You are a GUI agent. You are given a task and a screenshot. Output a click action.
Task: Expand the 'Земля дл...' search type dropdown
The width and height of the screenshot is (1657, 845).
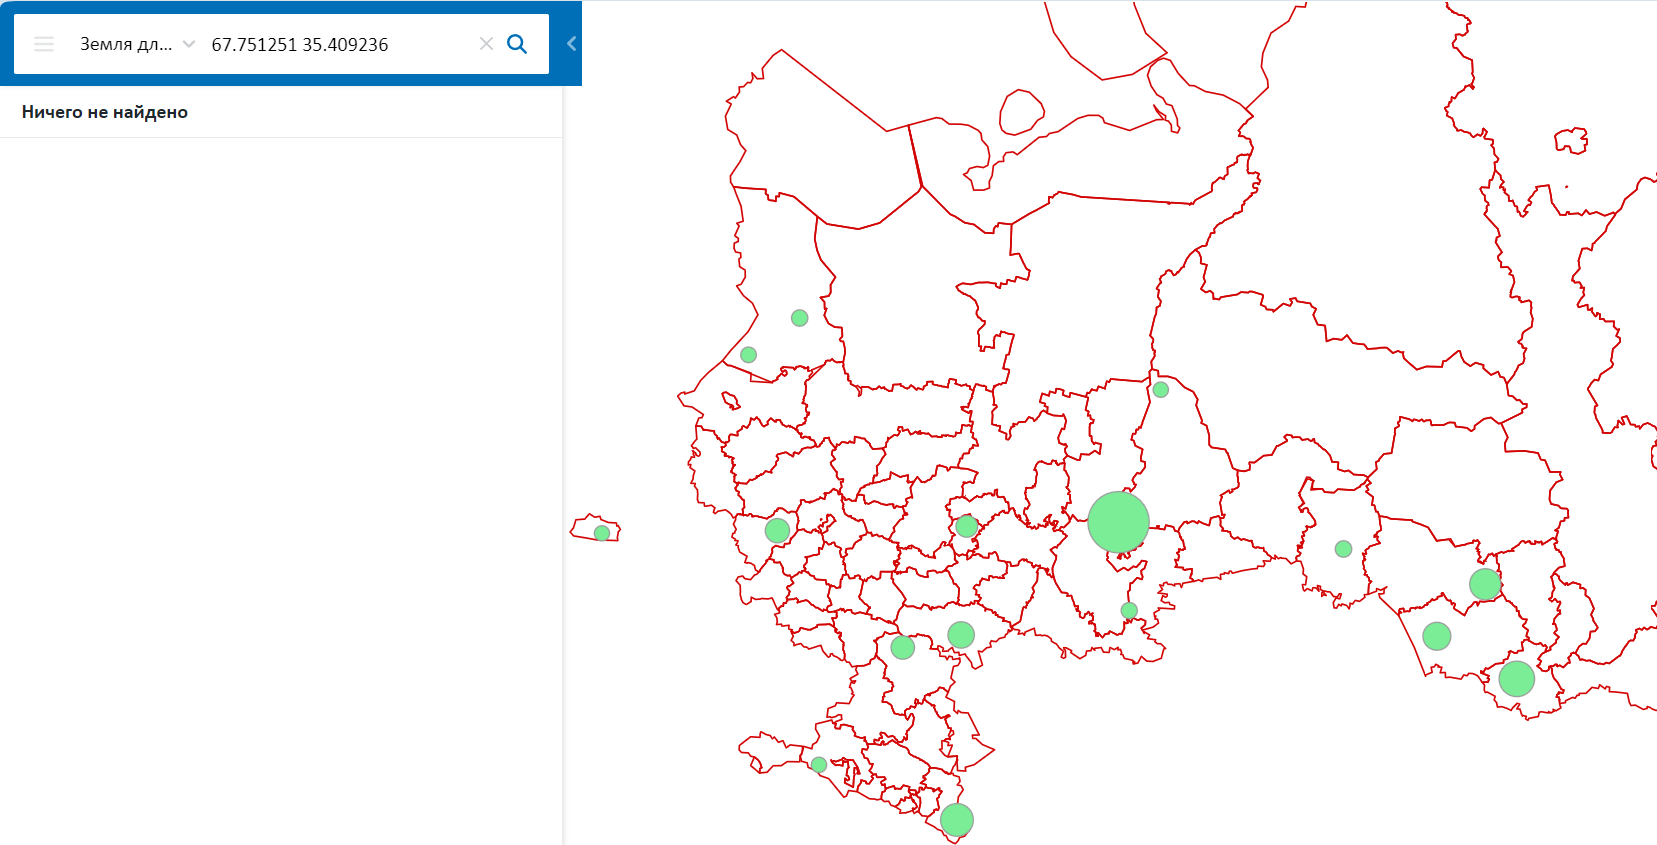point(137,44)
